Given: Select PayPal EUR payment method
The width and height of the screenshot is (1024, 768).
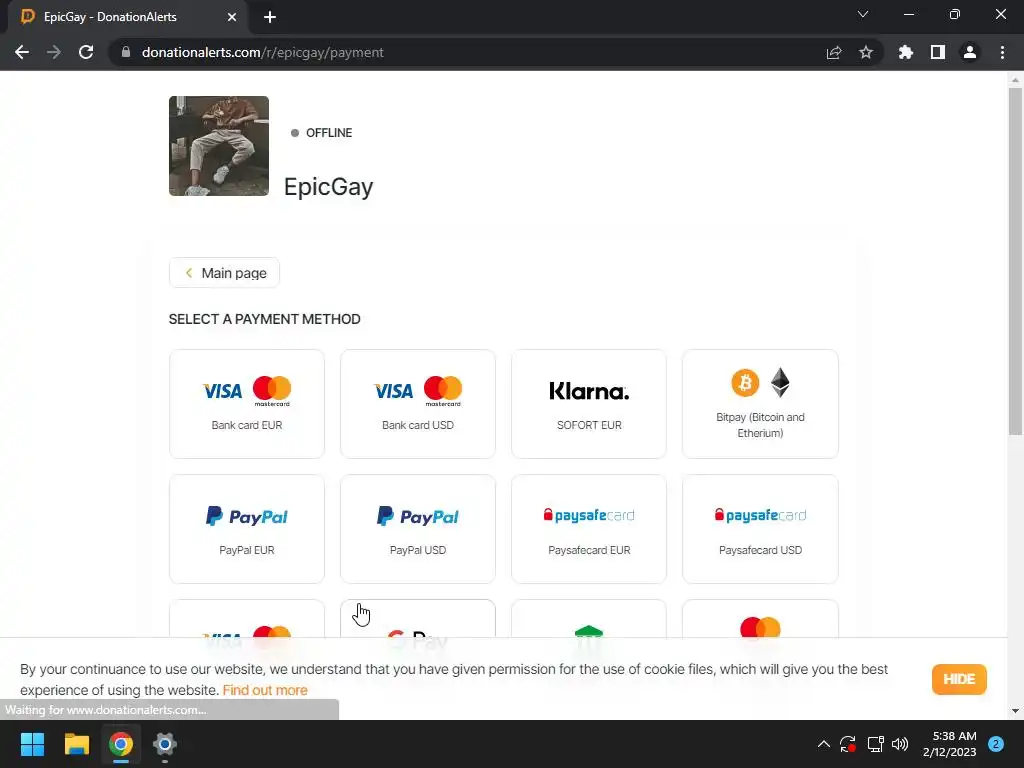Looking at the screenshot, I should (x=247, y=529).
